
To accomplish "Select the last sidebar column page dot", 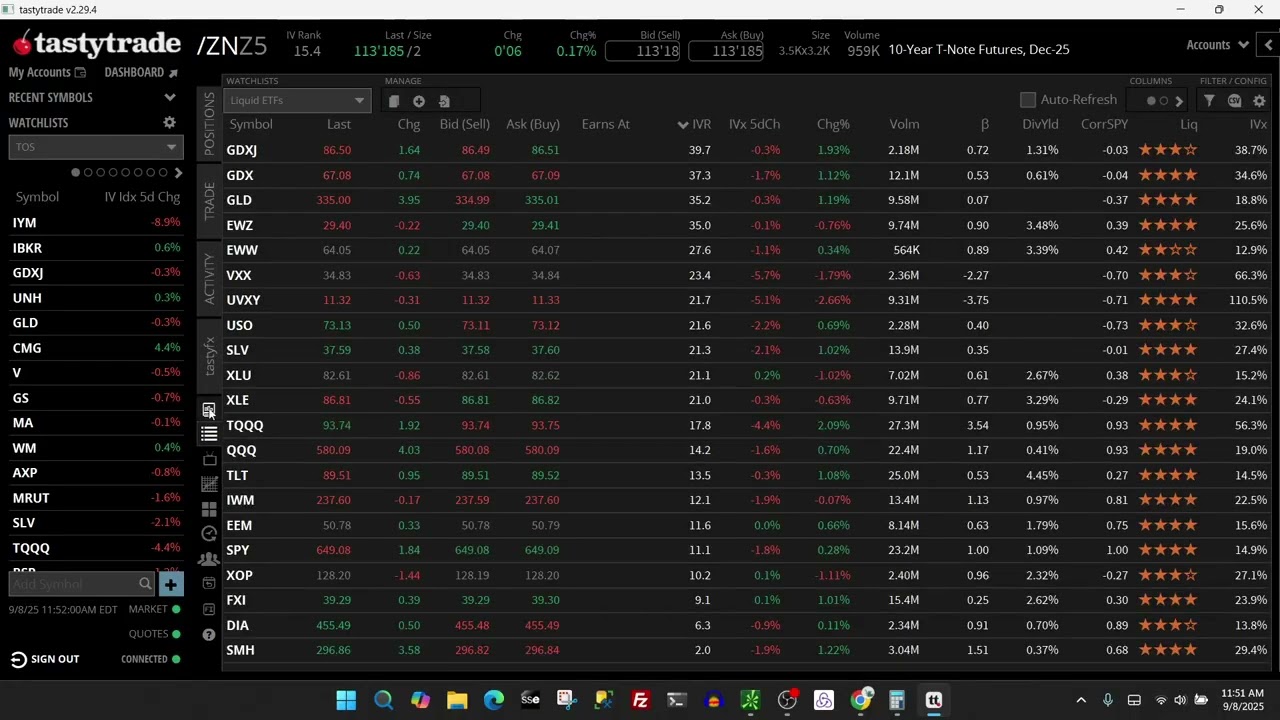I will tap(163, 173).
